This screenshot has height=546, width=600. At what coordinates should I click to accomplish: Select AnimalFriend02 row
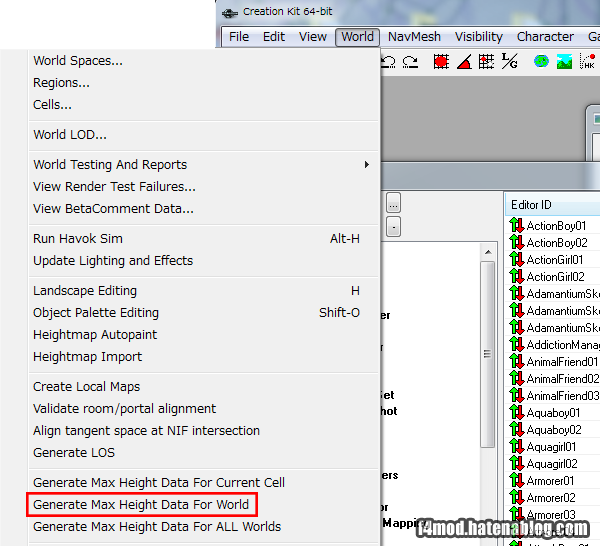click(553, 379)
